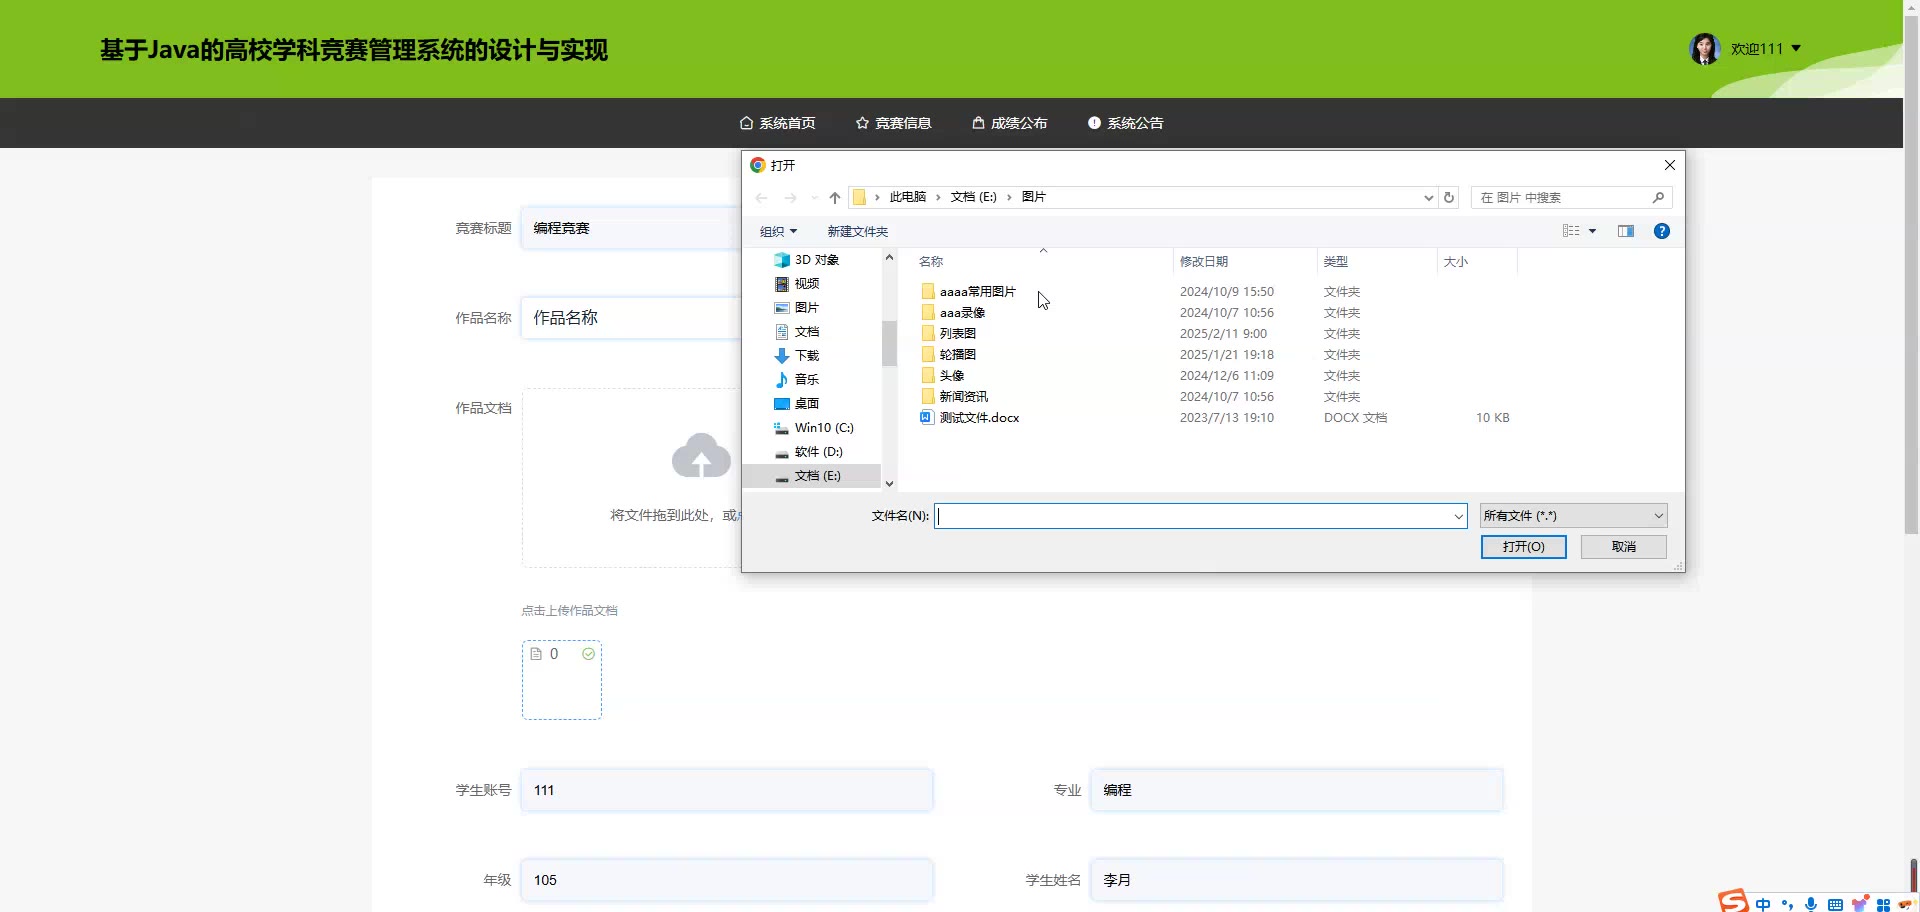1920x912 pixels.
Task: Go back in the file dialog
Action: click(761, 198)
